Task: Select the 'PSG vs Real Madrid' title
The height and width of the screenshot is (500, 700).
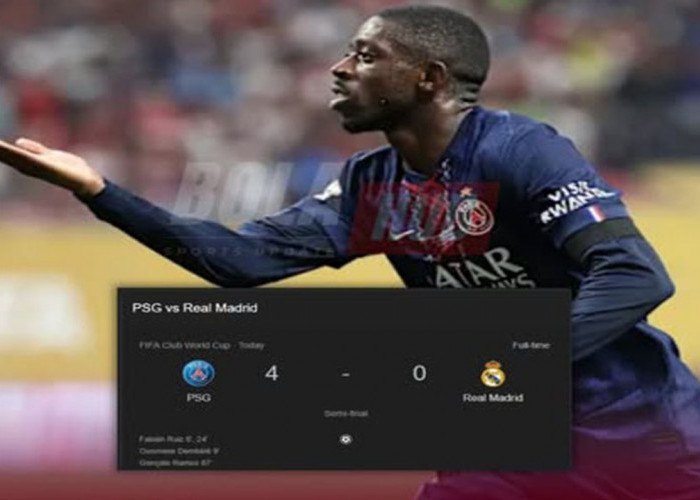Action: click(x=195, y=308)
